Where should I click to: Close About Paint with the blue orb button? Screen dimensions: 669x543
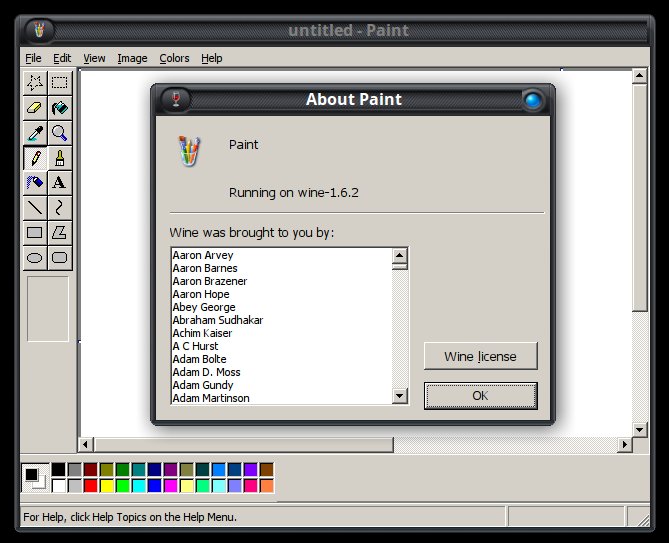[x=533, y=101]
